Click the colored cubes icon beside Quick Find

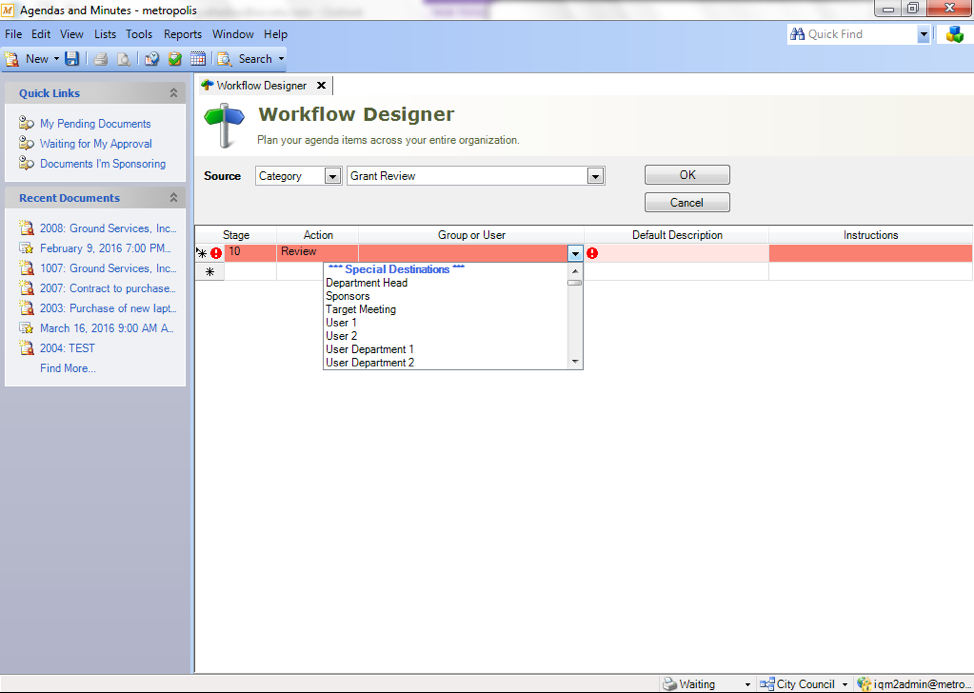955,34
